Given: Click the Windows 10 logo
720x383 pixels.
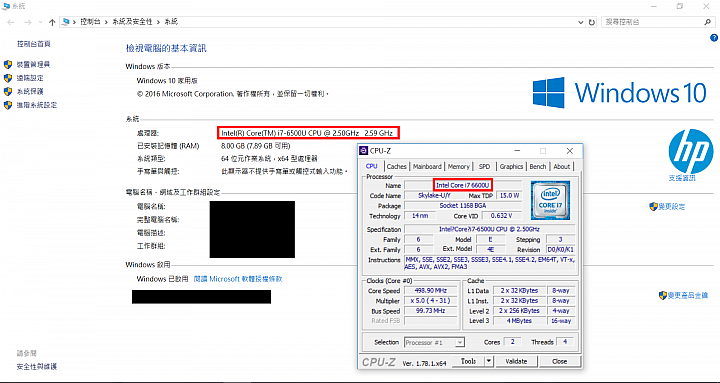Looking at the screenshot, I should [619, 92].
